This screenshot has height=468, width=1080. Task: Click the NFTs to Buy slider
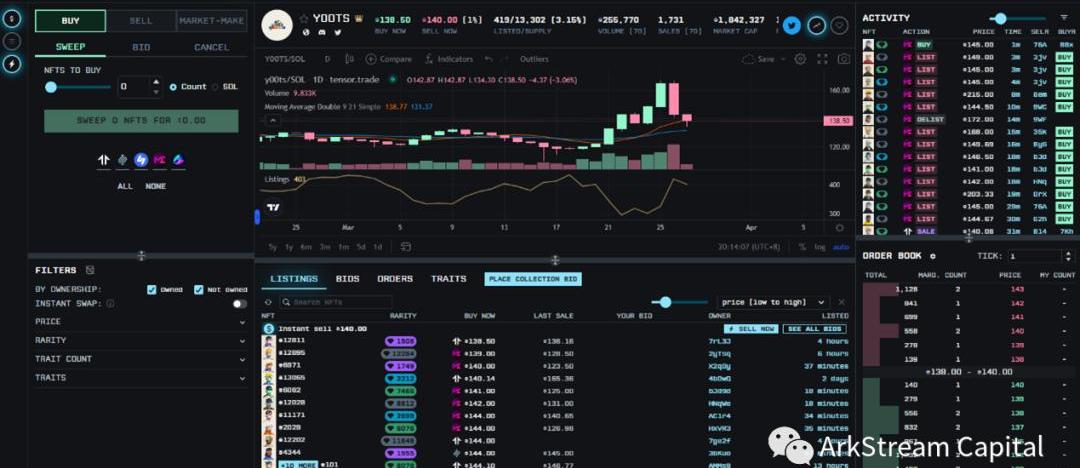52,87
